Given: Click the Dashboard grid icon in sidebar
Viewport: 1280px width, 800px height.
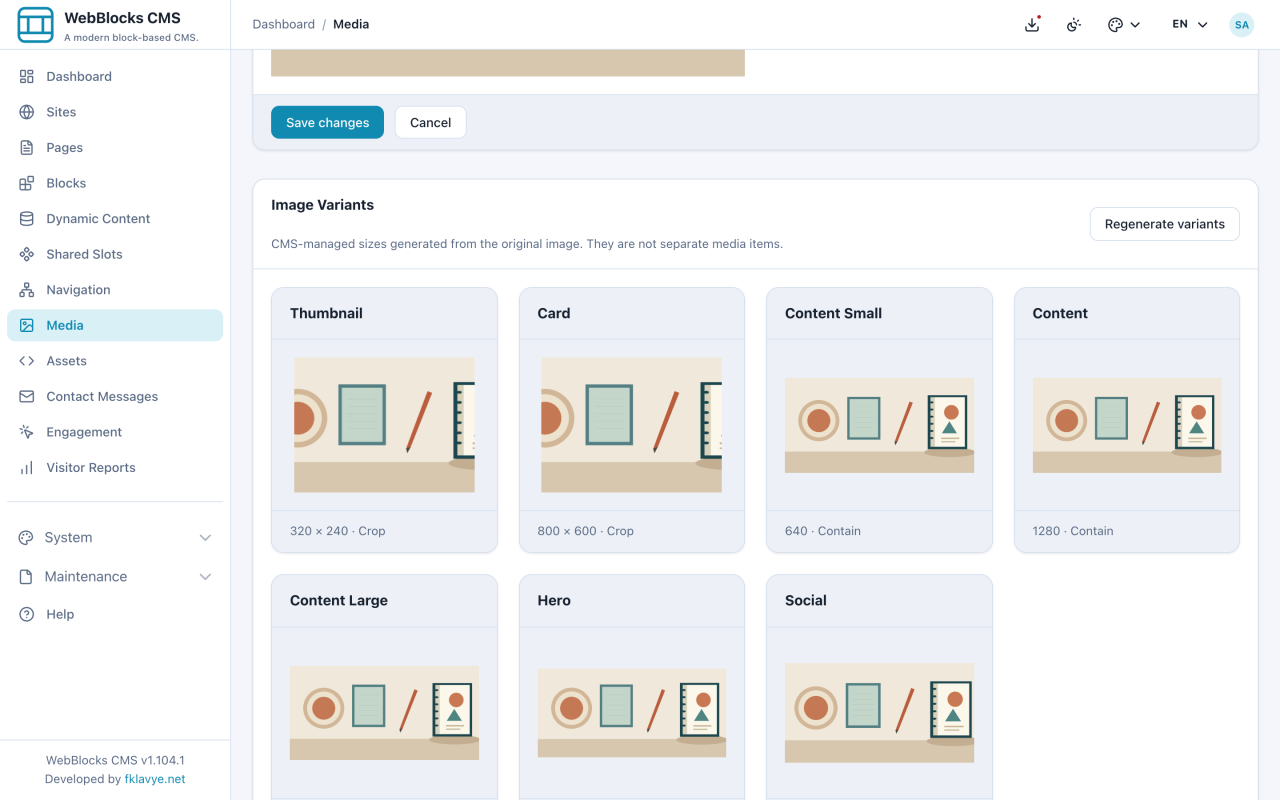Looking at the screenshot, I should click(27, 76).
